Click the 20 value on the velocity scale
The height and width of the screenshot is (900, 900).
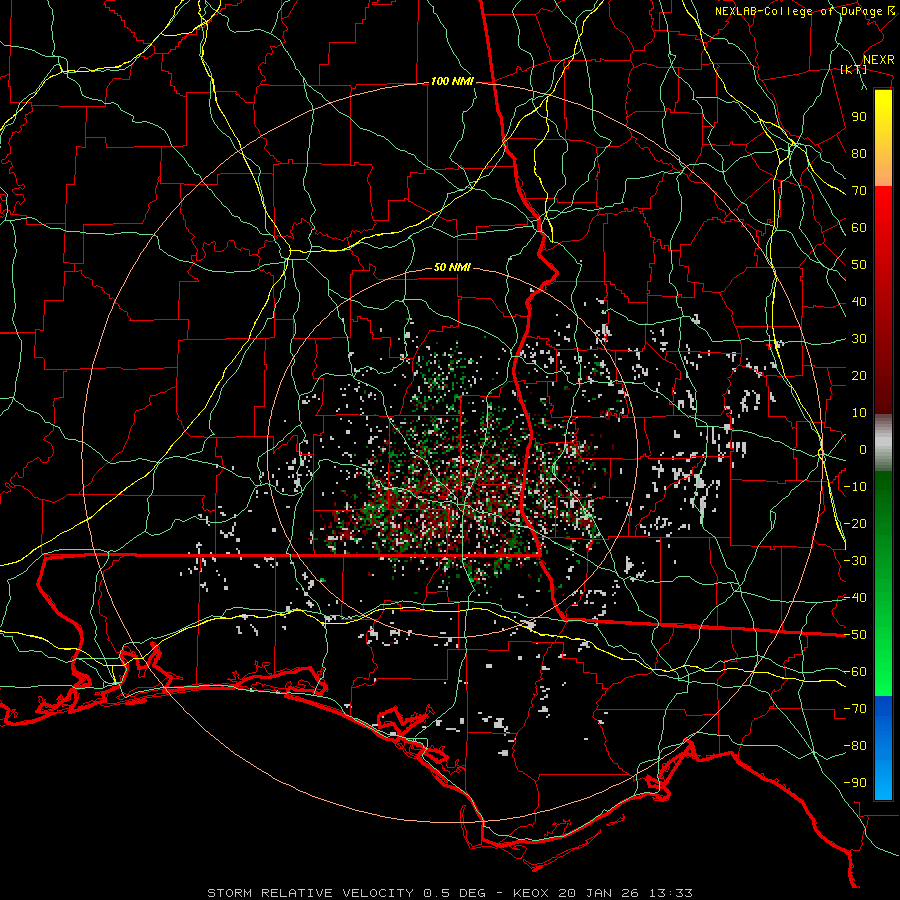point(859,375)
